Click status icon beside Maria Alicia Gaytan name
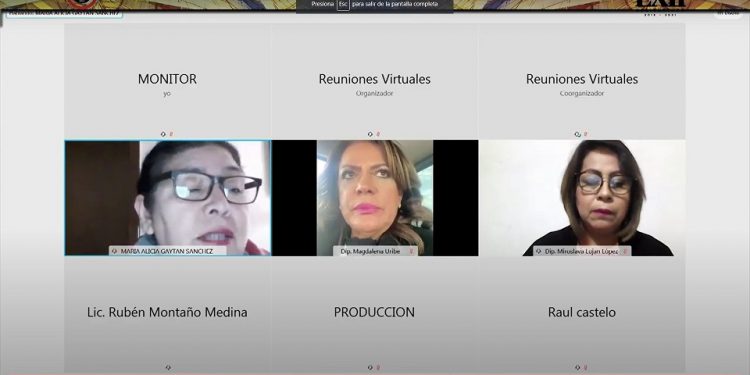Image resolution: width=750 pixels, height=375 pixels. point(114,251)
